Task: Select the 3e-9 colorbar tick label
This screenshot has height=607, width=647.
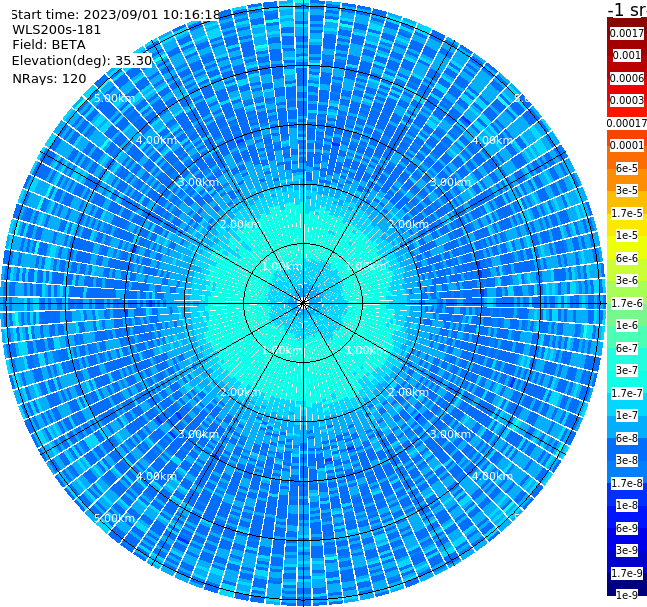Action: click(627, 550)
